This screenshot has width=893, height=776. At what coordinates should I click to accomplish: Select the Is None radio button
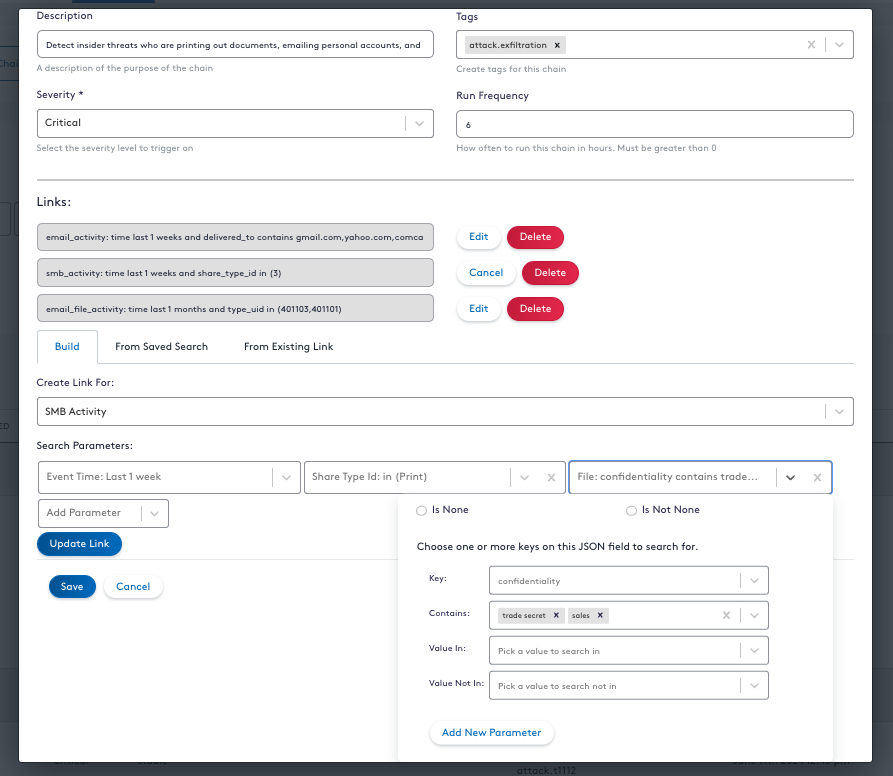point(421,510)
